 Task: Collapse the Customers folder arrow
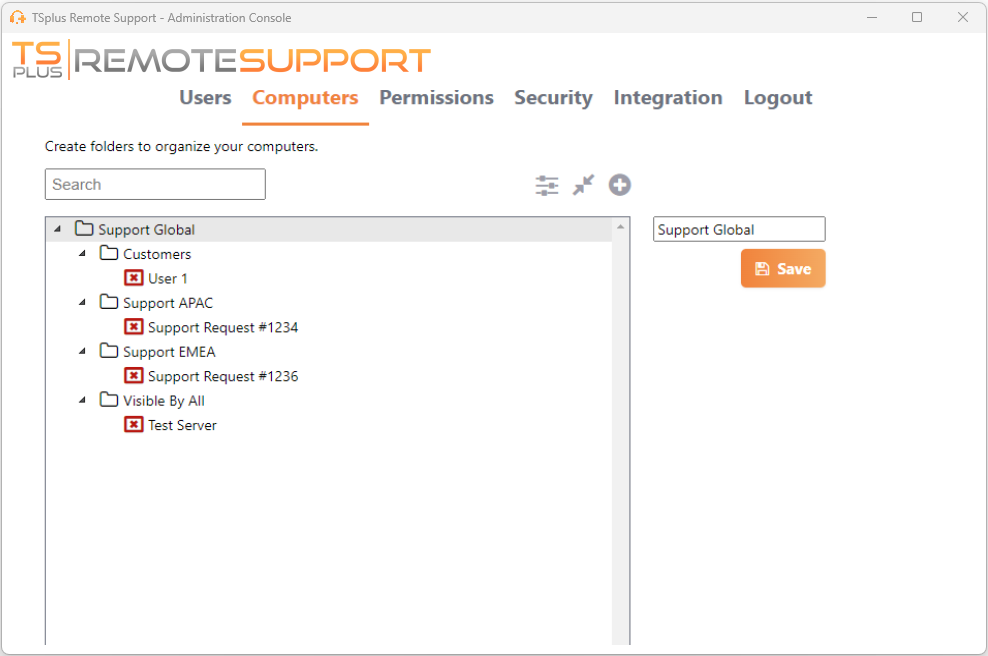83,253
